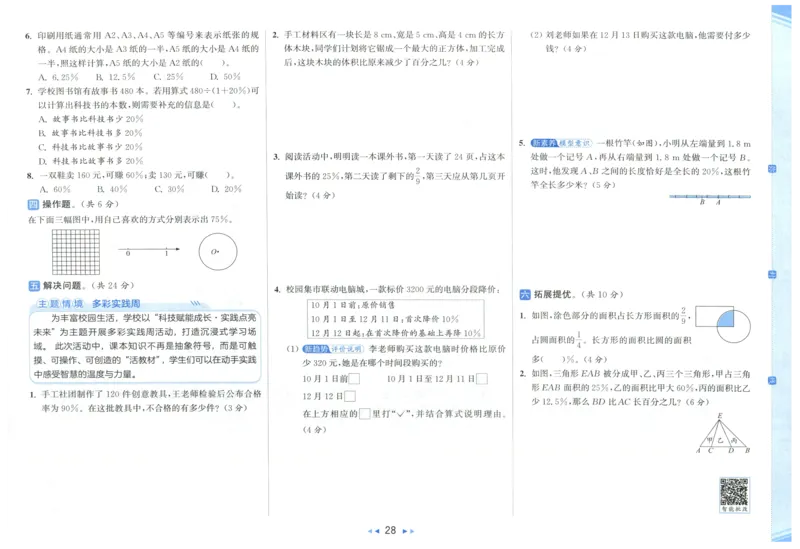The width and height of the screenshot is (800, 549).
Task: Click the answer blank in question 7
Action: (x=223, y=105)
